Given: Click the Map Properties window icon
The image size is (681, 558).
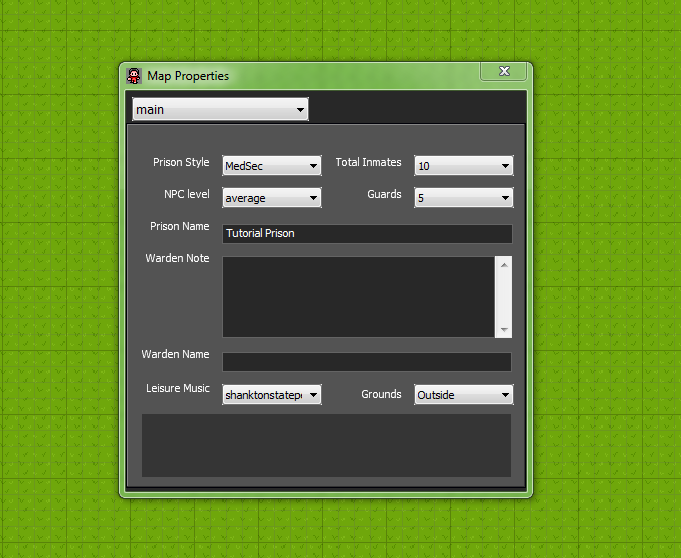Looking at the screenshot, I should 134,75.
